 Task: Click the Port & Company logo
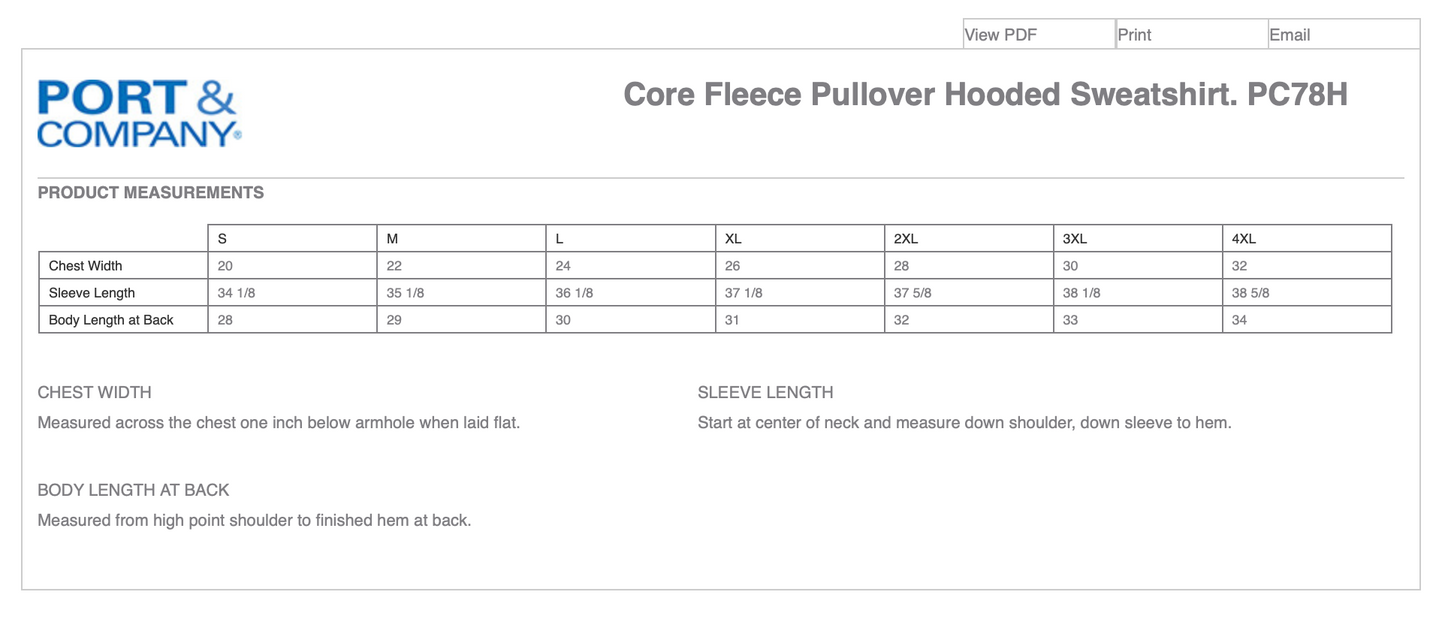click(x=138, y=111)
